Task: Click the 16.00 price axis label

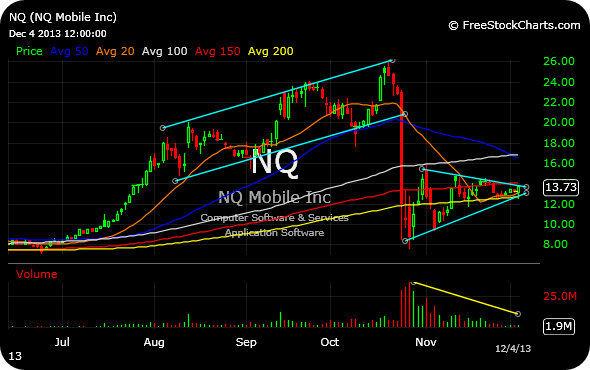Action: point(559,163)
